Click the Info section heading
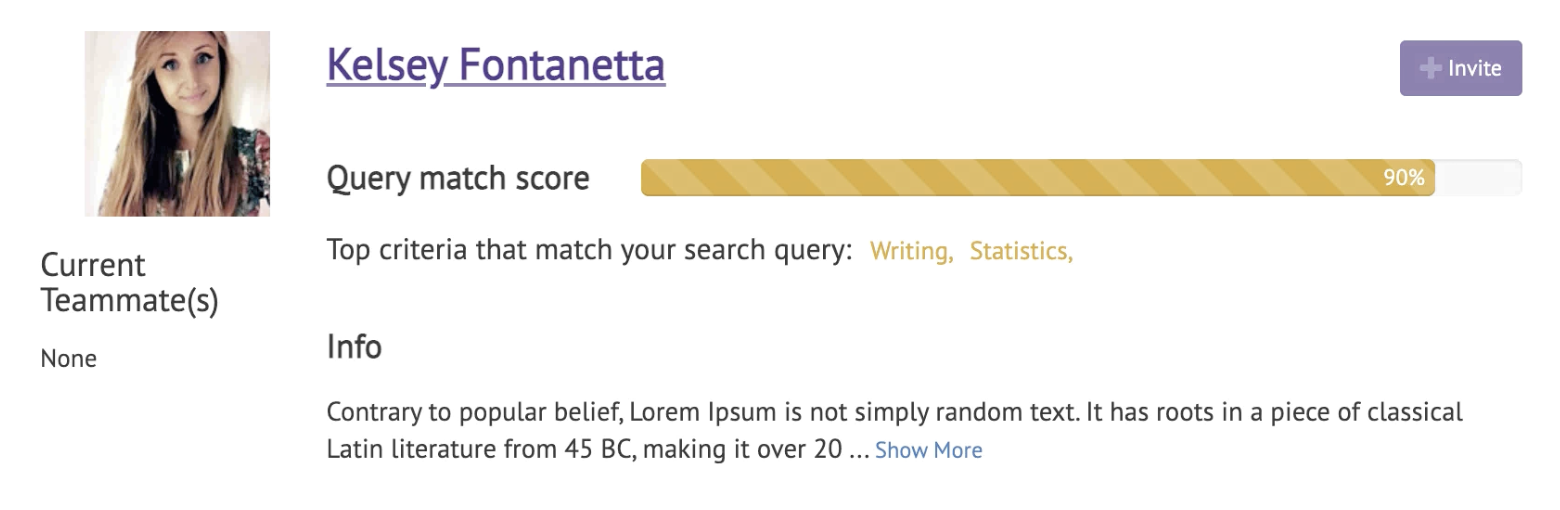Screen dimensions: 1560x510 tap(354, 347)
